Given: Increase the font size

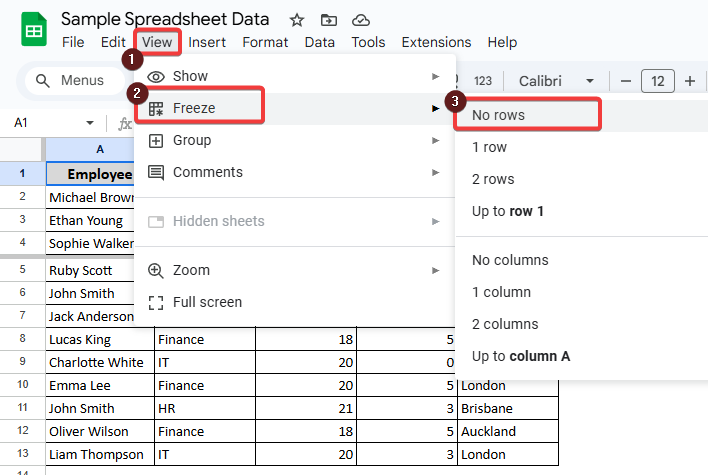Looking at the screenshot, I should tap(690, 81).
